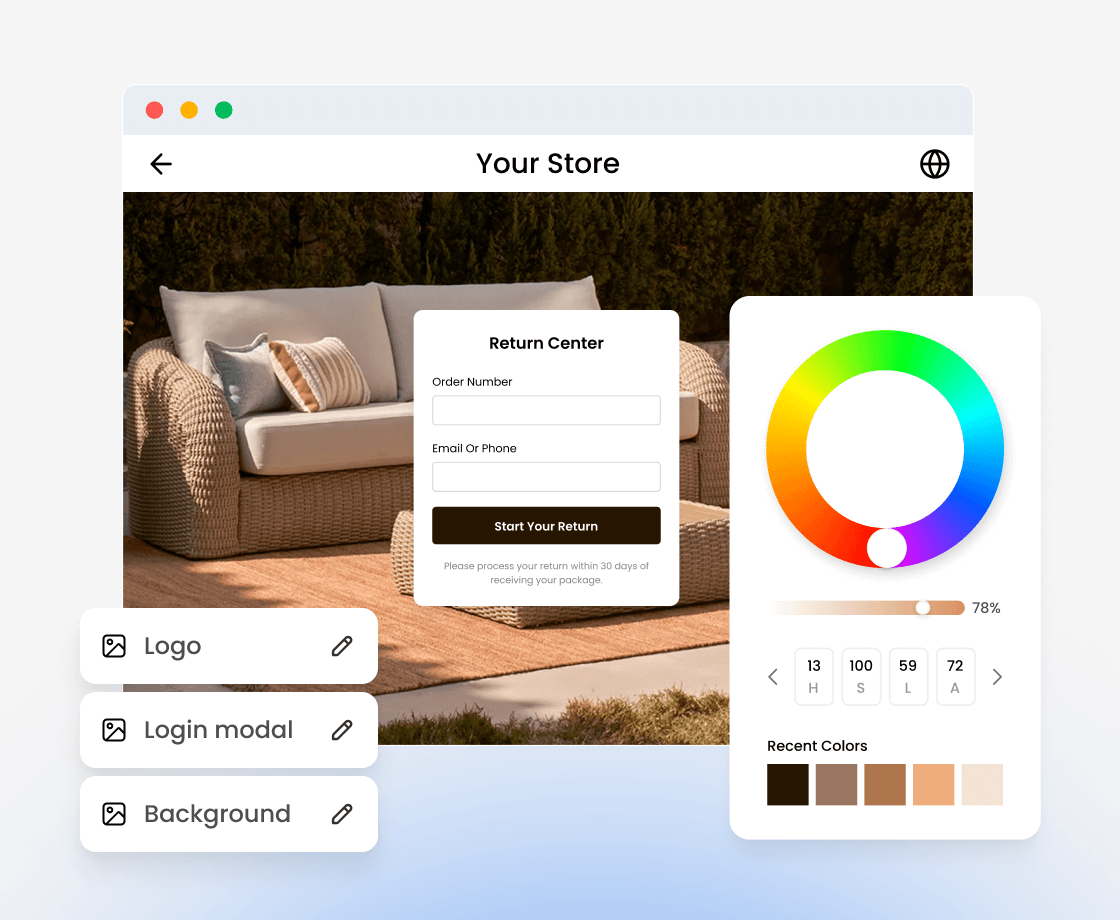Screen dimensions: 1120x920
Task: Click the H value box showing 13
Action: coord(814,676)
